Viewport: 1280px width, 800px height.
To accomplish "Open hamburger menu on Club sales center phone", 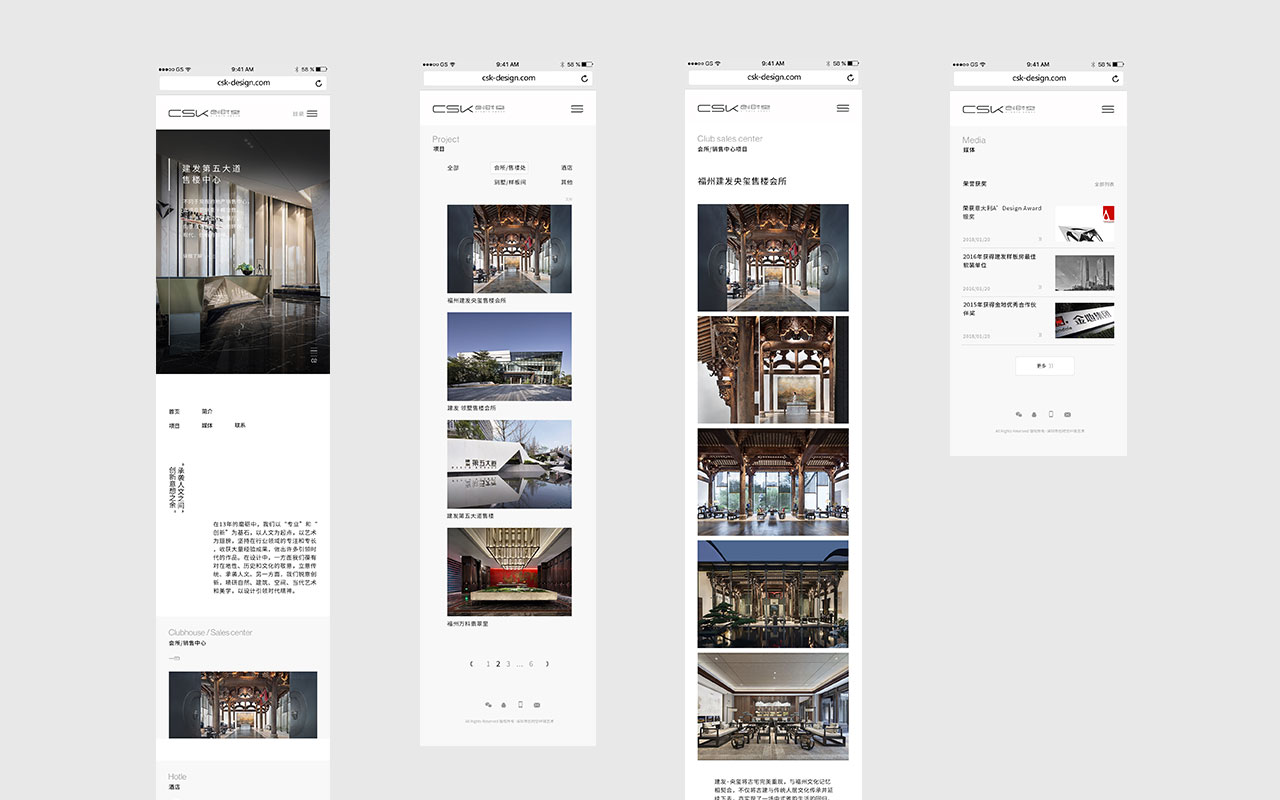I will coord(843,108).
